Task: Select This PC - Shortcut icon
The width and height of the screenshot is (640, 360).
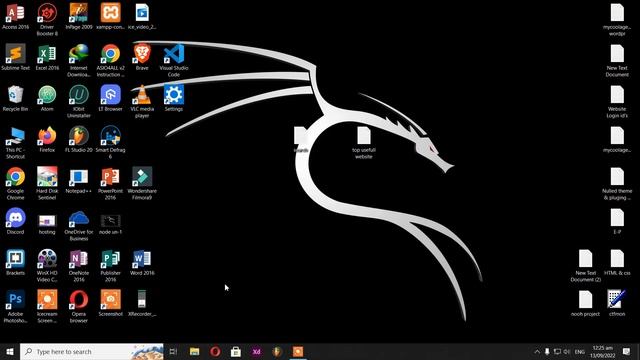Action: pos(16,142)
